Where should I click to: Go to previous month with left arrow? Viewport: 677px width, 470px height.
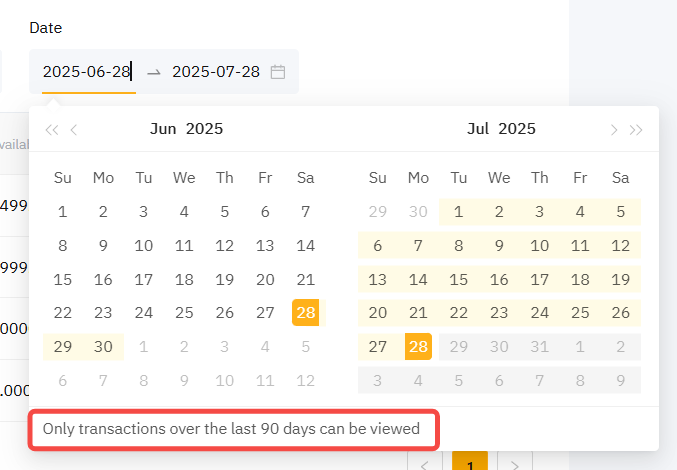(74, 129)
